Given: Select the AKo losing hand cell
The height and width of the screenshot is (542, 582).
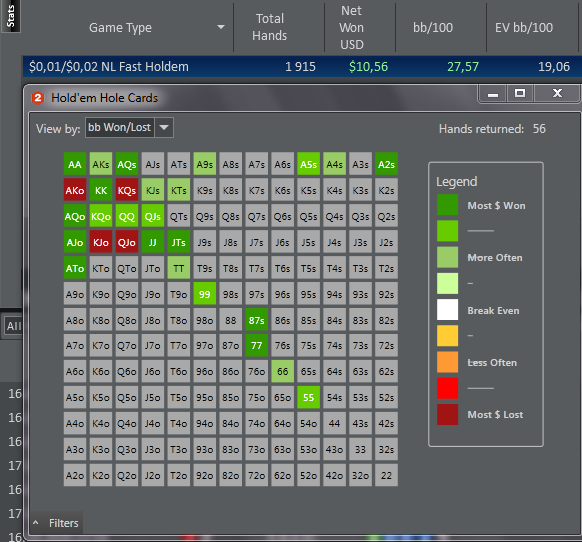Looking at the screenshot, I should click(75, 190).
